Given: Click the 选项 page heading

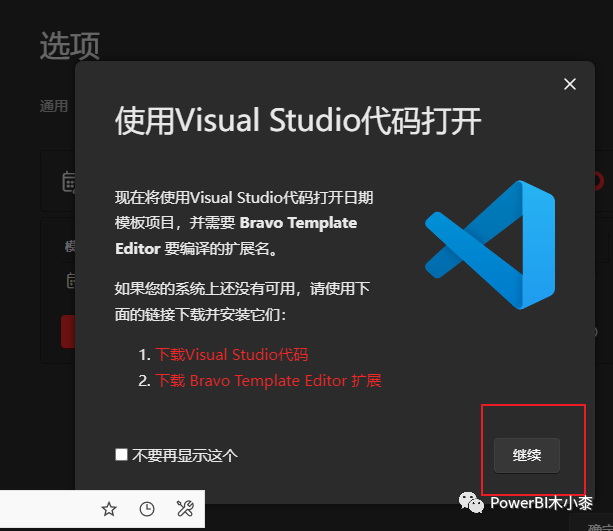Looking at the screenshot, I should 70,46.
